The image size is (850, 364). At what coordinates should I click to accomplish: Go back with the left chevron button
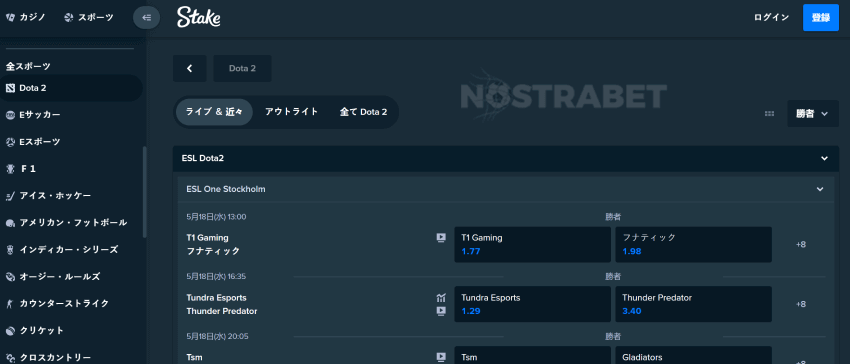[190, 68]
